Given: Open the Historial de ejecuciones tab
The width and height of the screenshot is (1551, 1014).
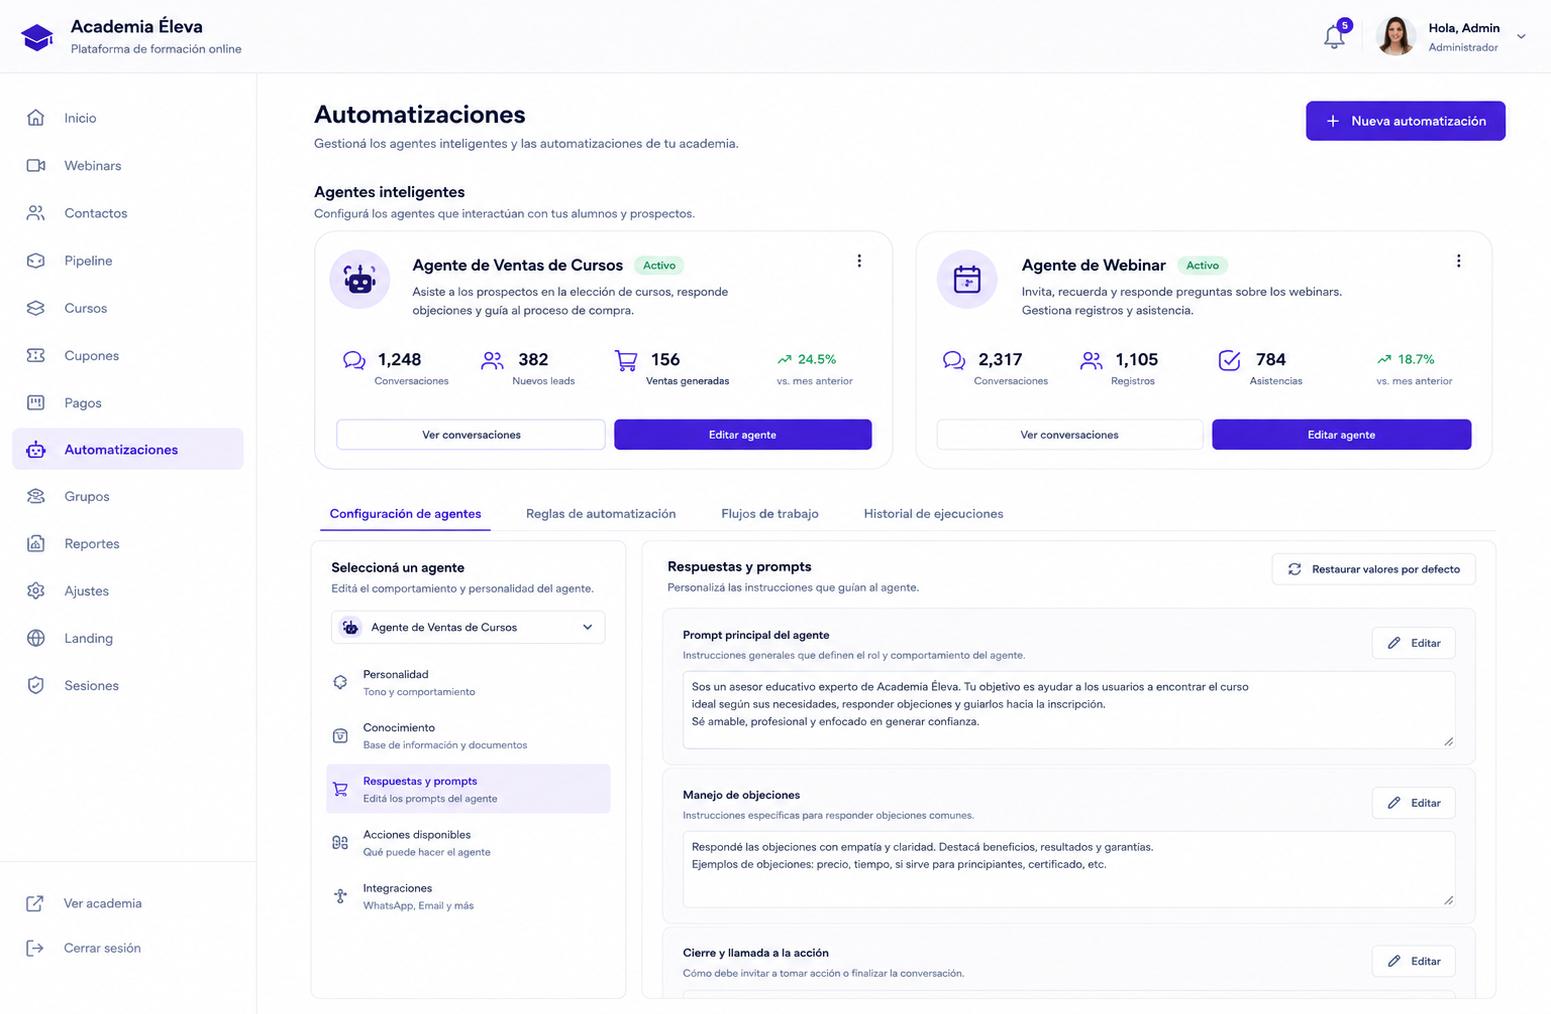Looking at the screenshot, I should point(933,514).
